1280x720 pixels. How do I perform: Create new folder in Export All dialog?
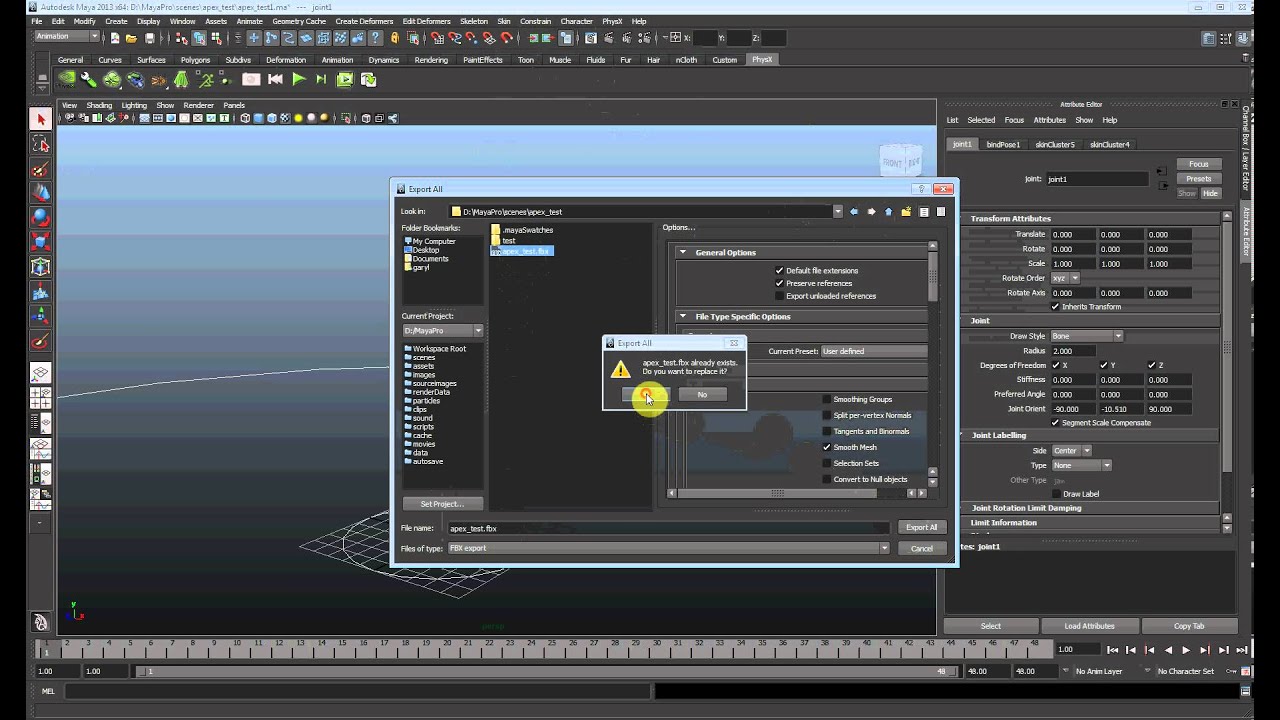tap(906, 212)
